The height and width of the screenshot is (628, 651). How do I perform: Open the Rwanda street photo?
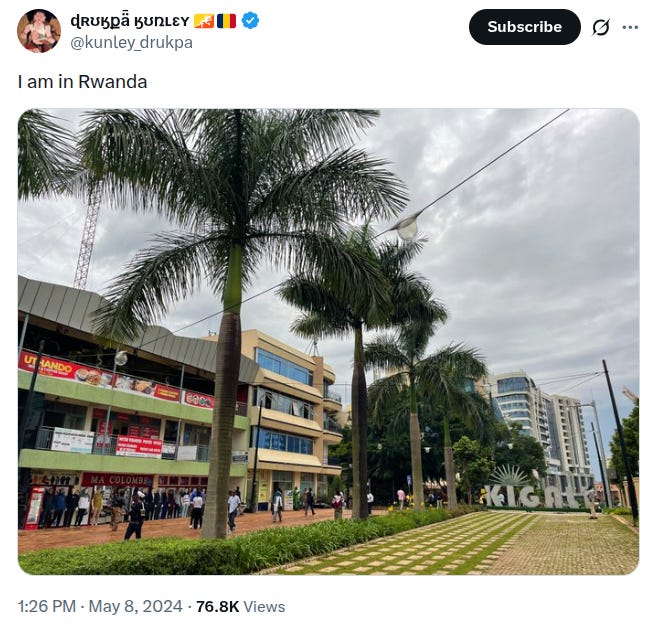[328, 342]
